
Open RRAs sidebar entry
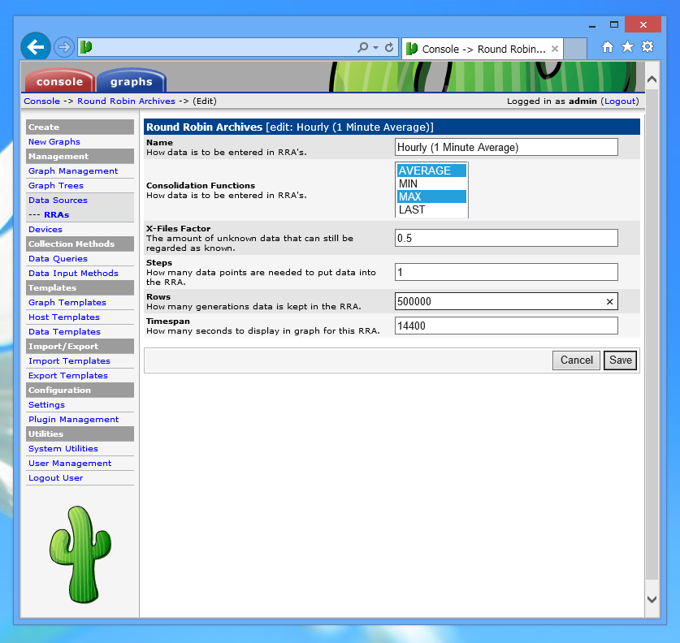click(56, 215)
